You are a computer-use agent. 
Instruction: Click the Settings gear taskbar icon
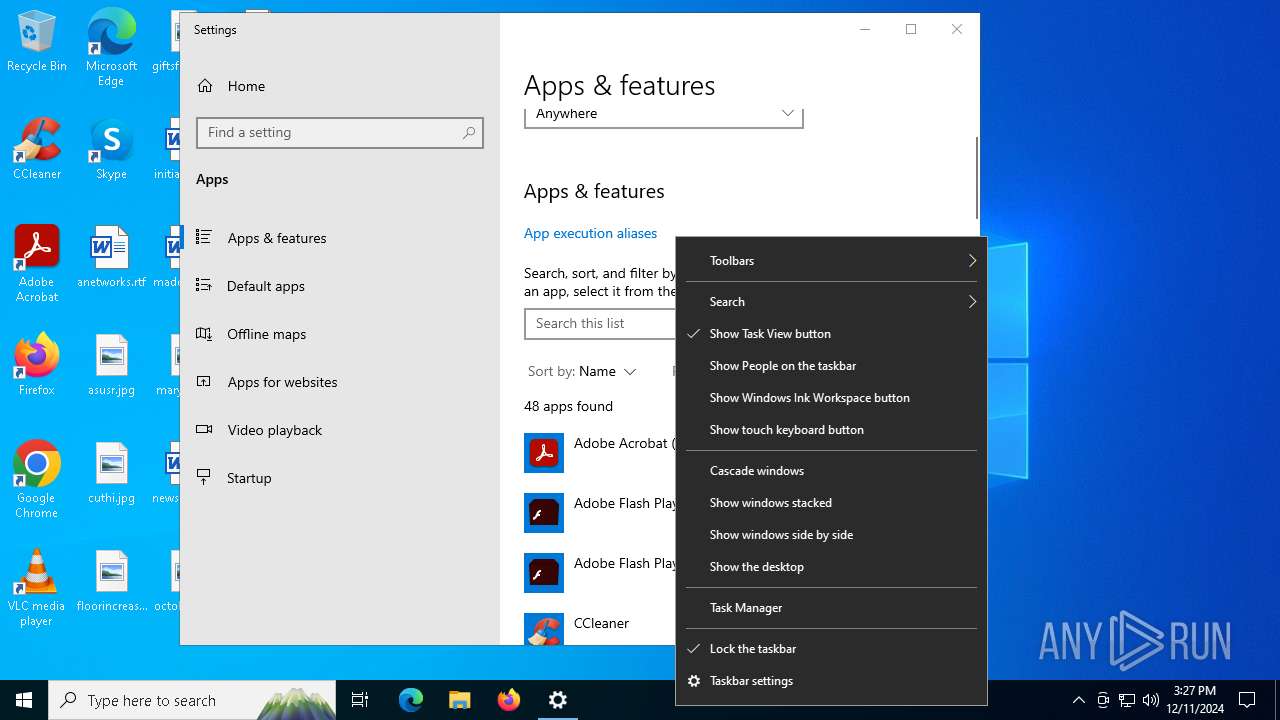[558, 700]
